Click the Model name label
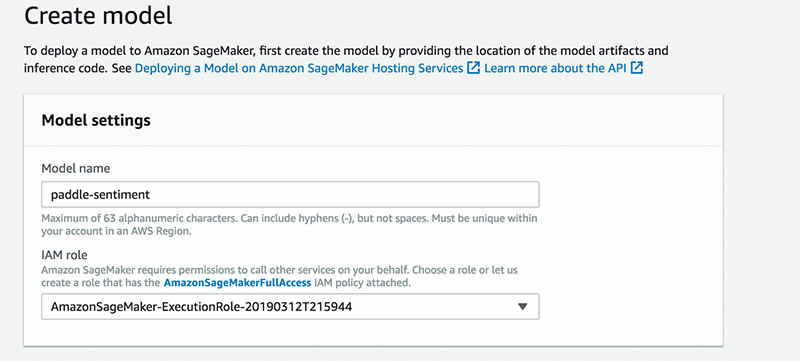 pyautogui.click(x=76, y=168)
